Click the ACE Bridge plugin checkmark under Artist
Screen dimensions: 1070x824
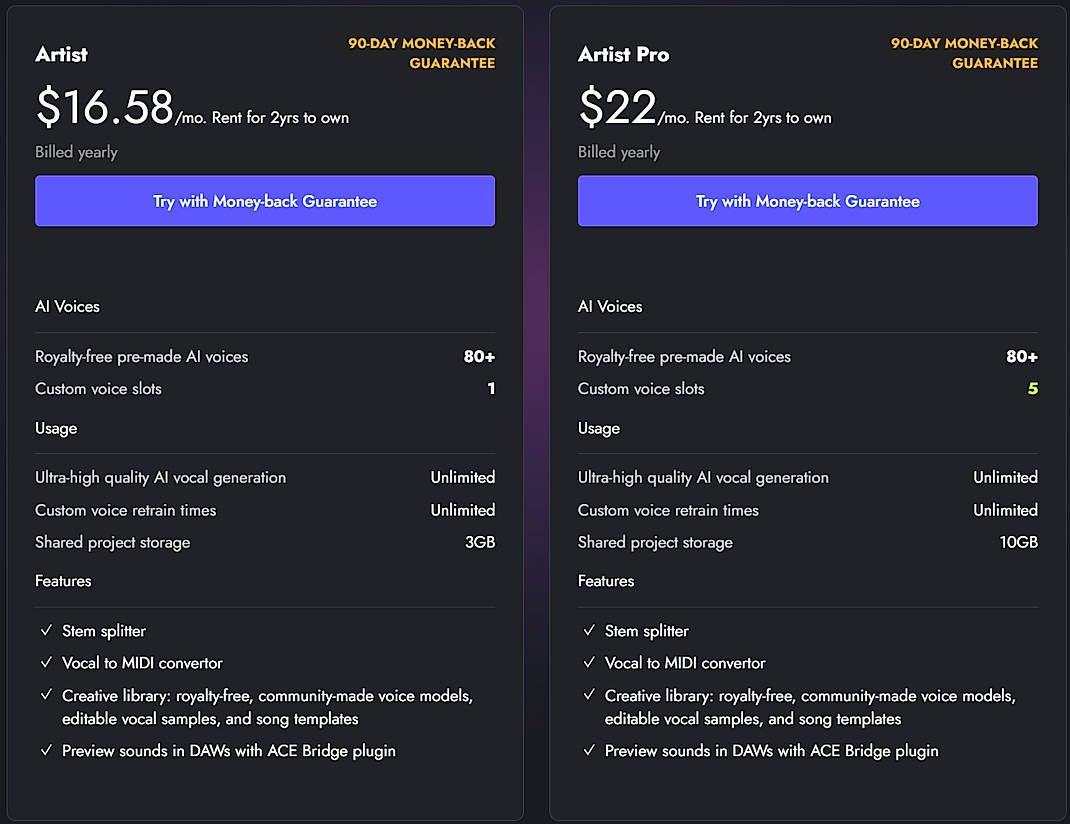tap(46, 750)
